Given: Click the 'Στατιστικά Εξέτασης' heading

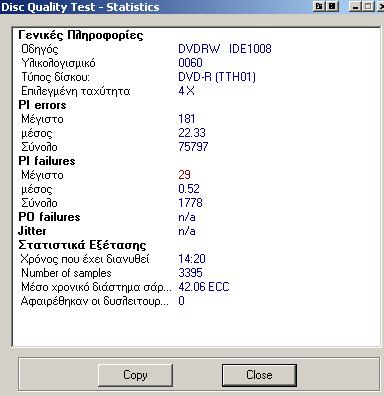Looking at the screenshot, I should [82, 245].
